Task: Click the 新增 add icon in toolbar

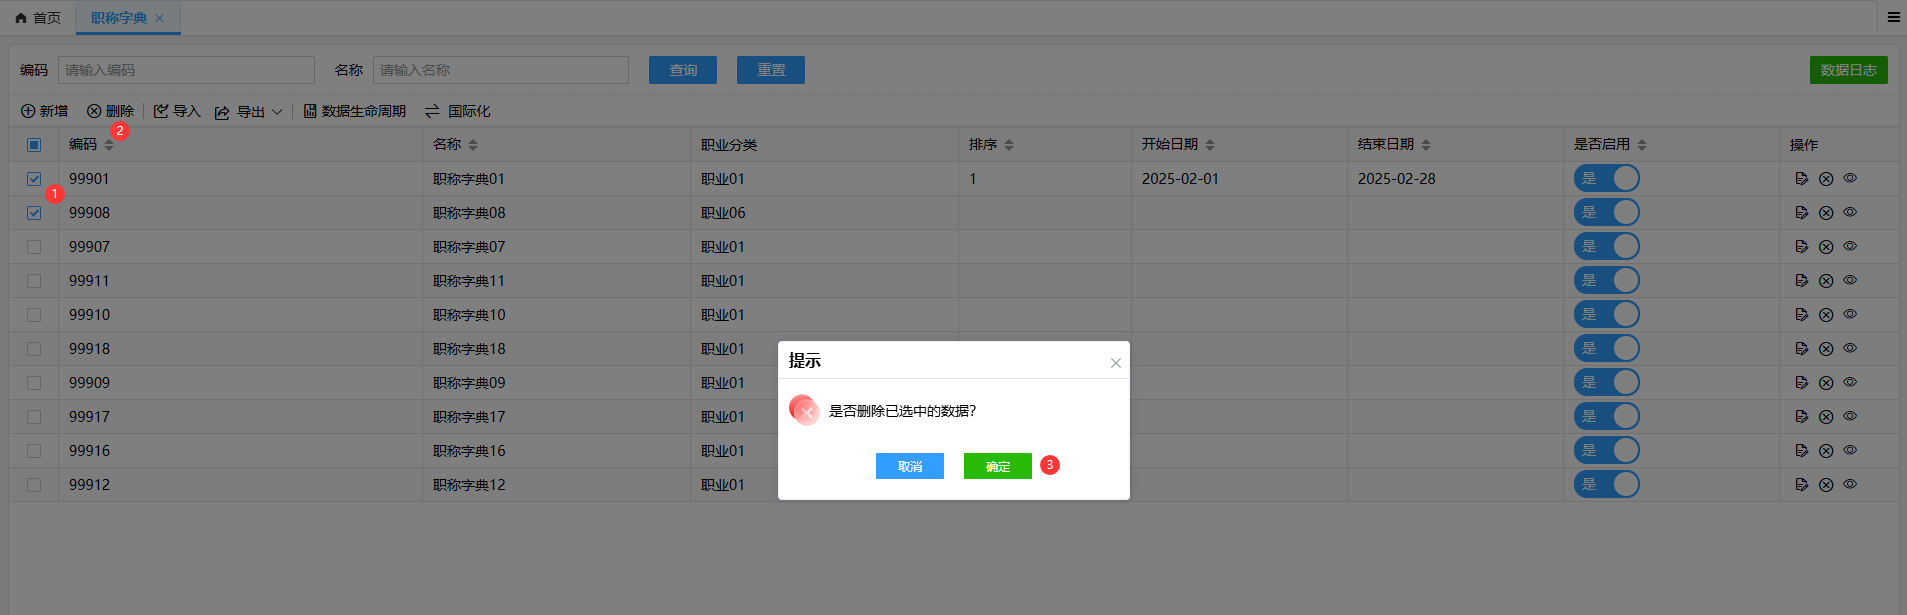Action: coord(28,111)
